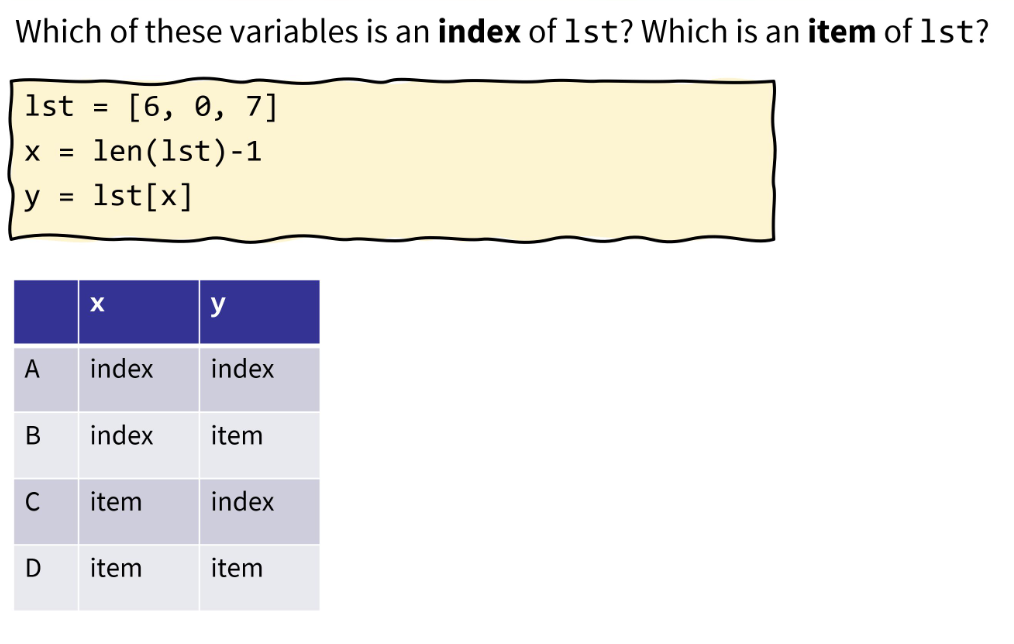This screenshot has width=1014, height=644.
Task: Select the "item" cell under x in row C
Action: point(116,502)
